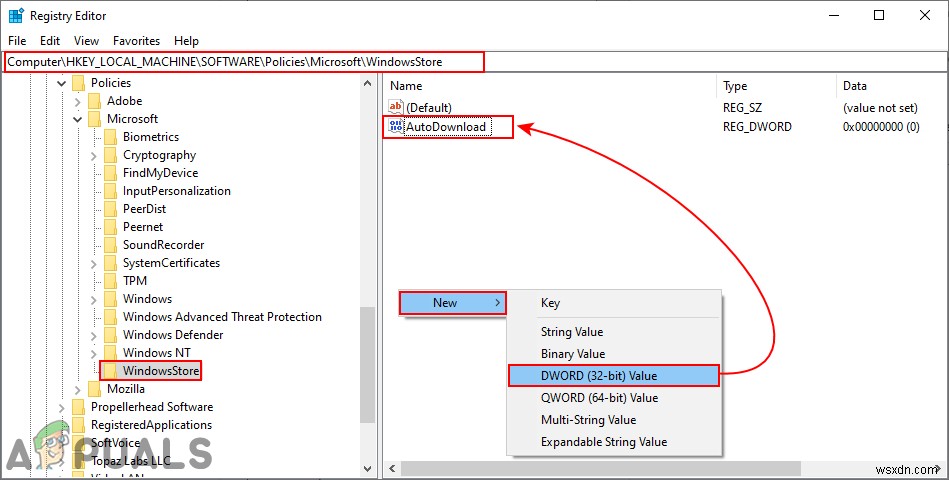Image resolution: width=949 pixels, height=480 pixels.
Task: Collapse the Policies tree node
Action: click(x=62, y=83)
